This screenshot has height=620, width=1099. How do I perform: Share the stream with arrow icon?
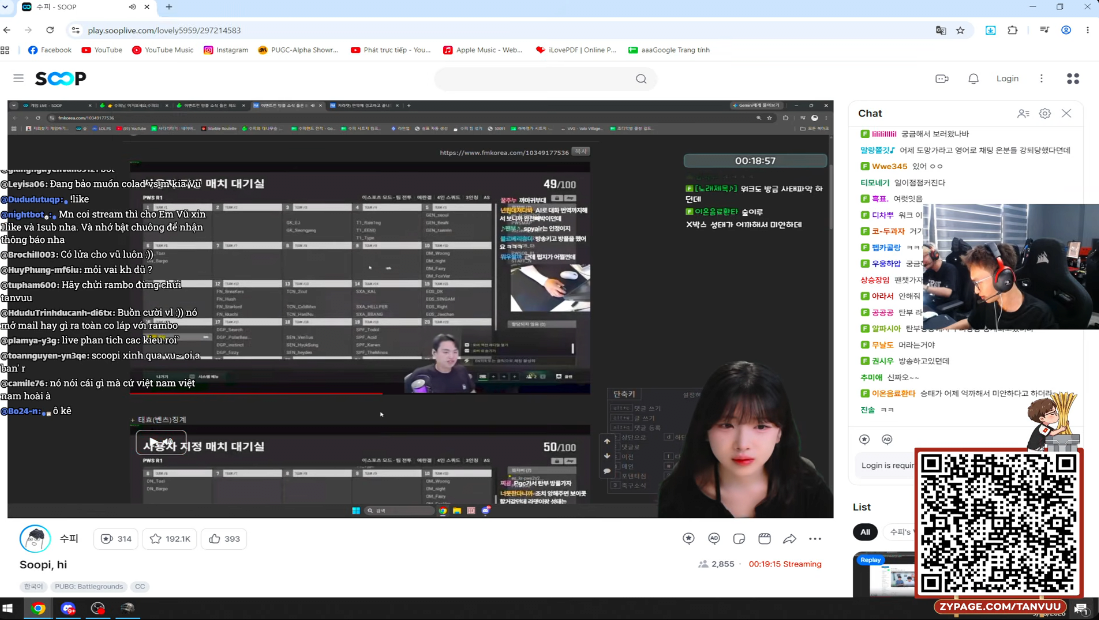click(789, 539)
